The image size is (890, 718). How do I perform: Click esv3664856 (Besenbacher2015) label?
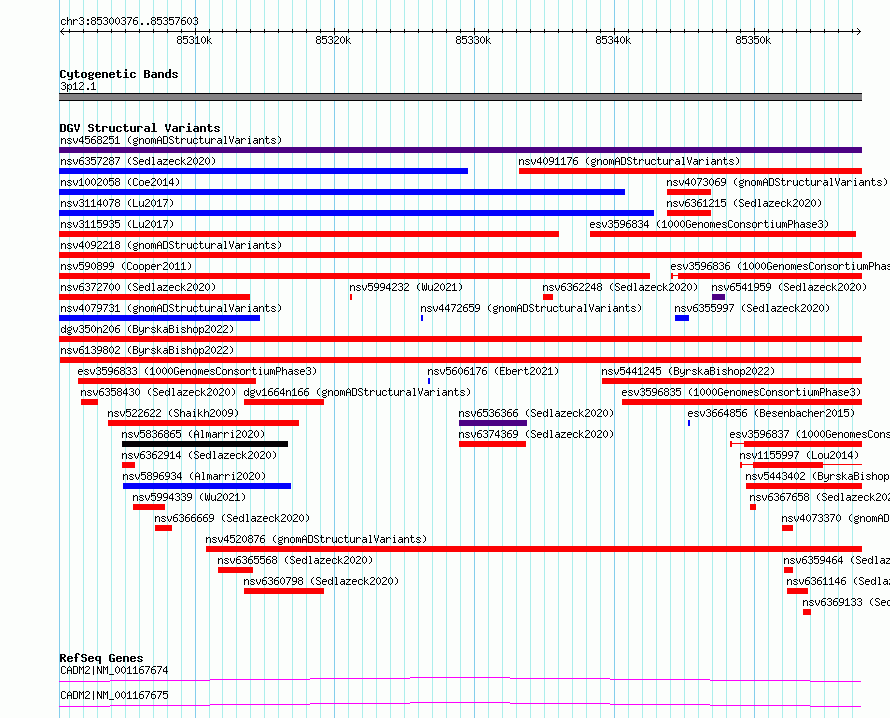tap(771, 413)
